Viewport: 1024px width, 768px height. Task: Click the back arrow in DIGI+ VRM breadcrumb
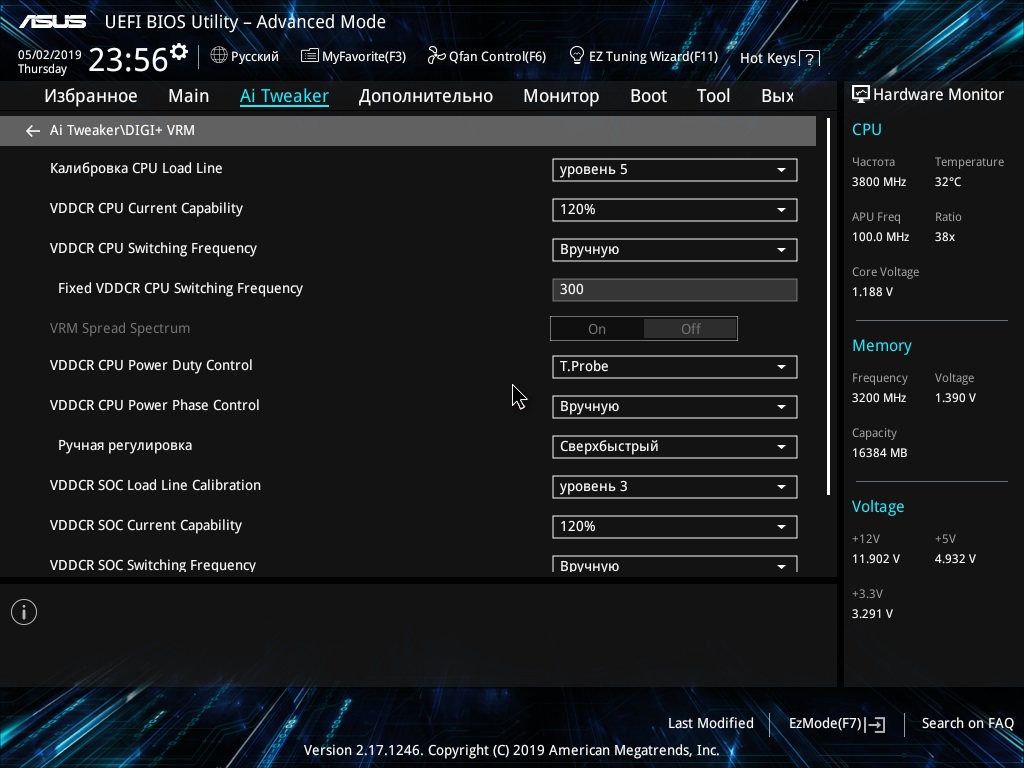click(x=33, y=131)
